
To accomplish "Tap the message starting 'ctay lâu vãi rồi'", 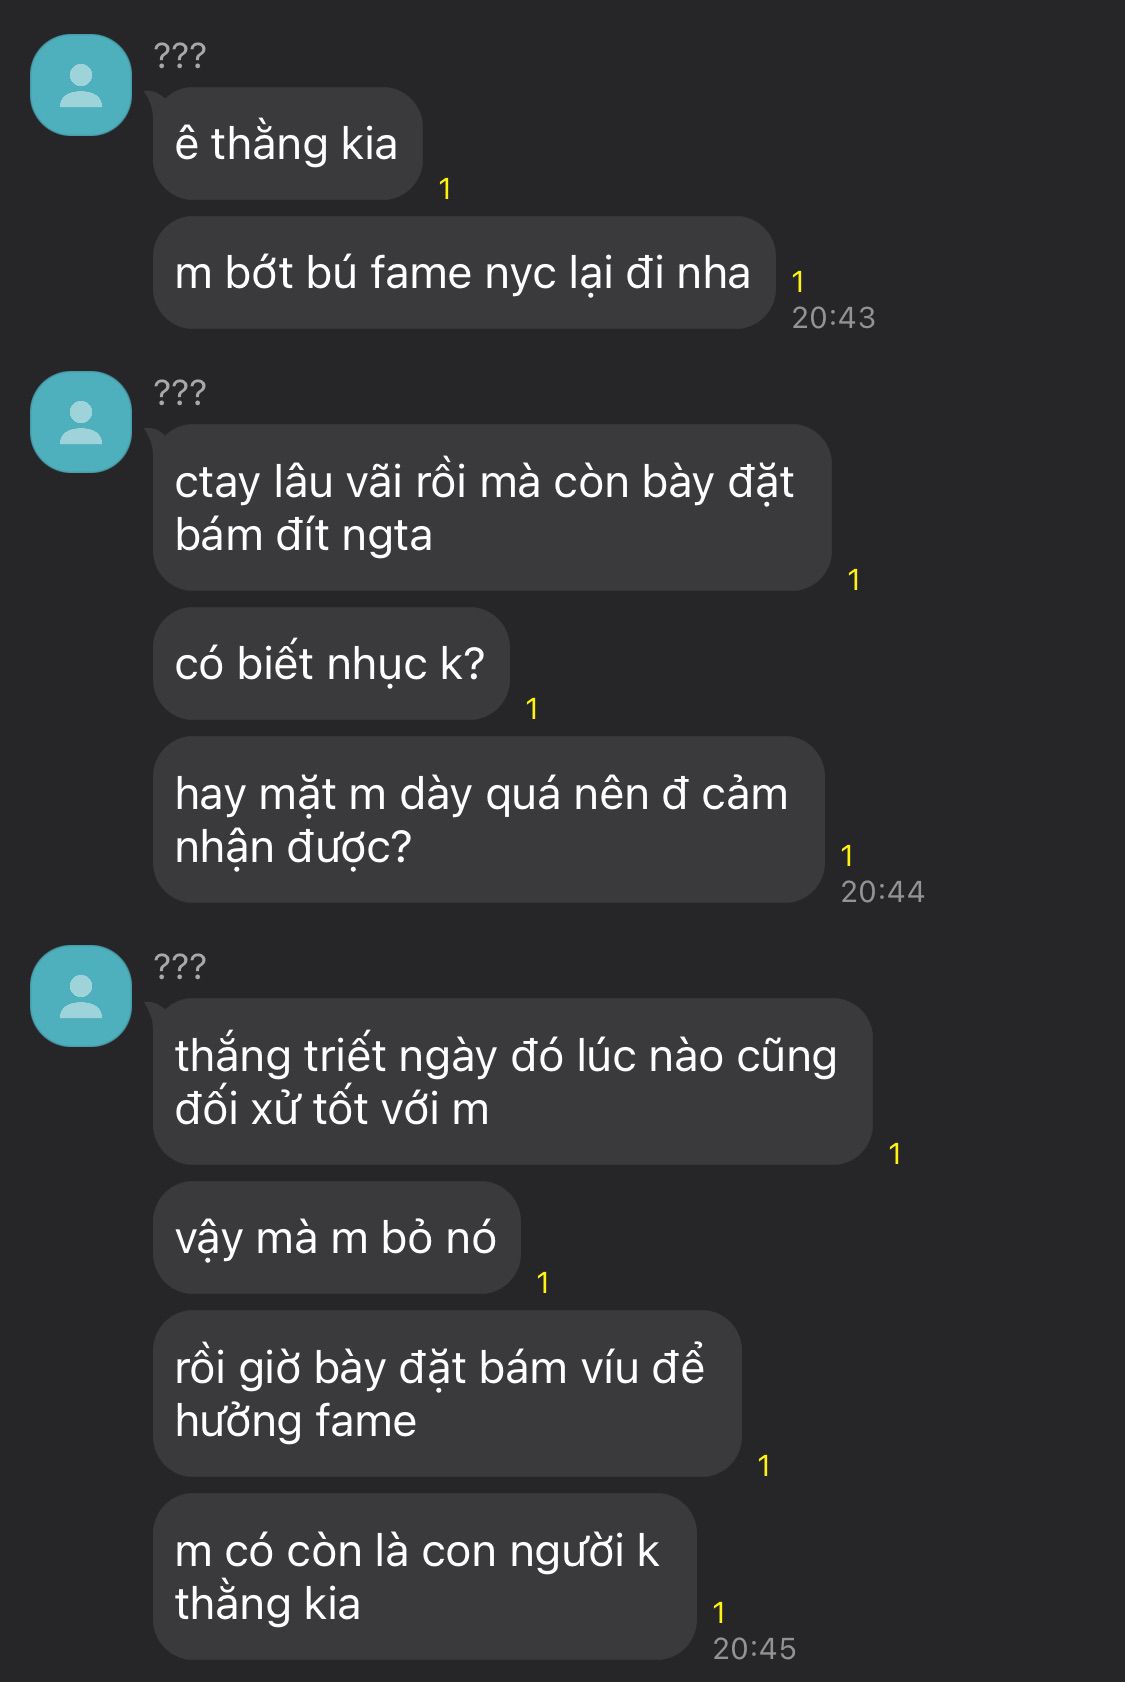I will (x=492, y=508).
